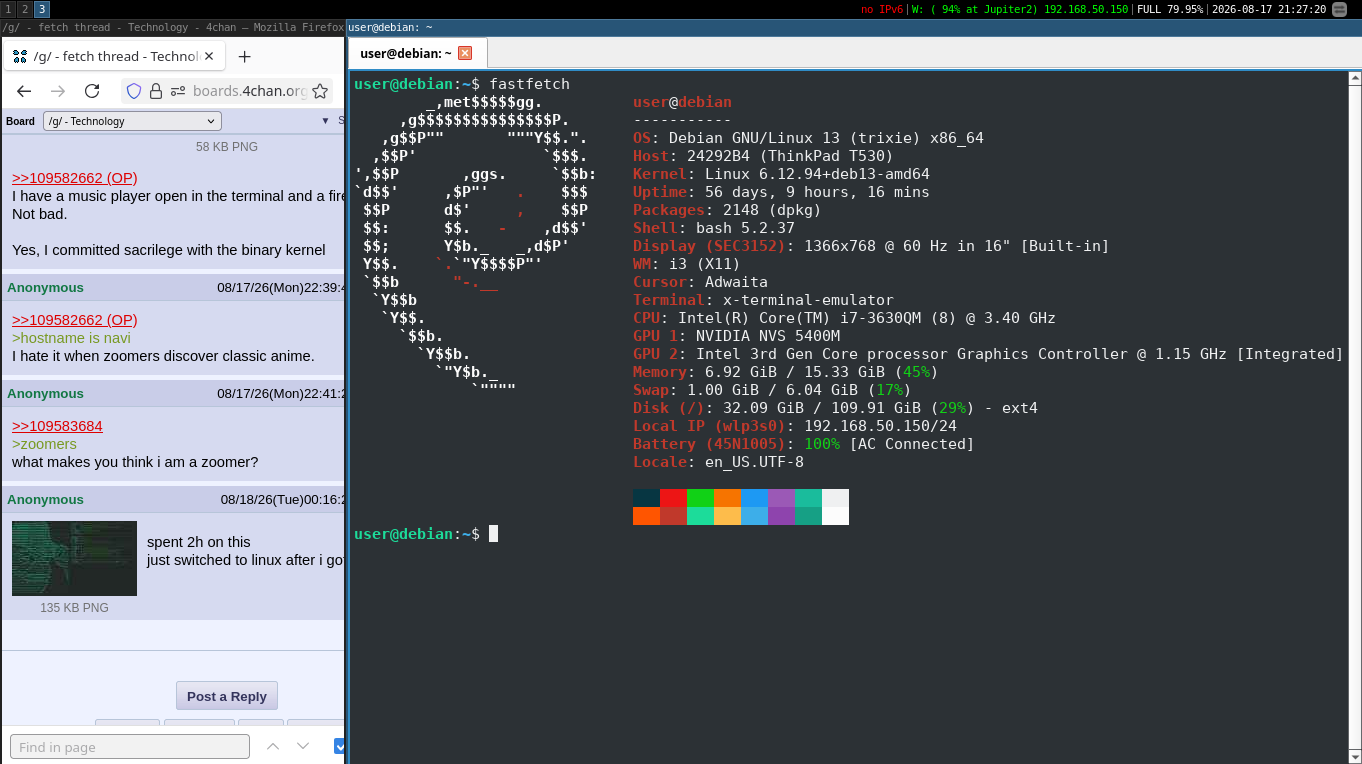Open a new Firefox tab
Image resolution: width=1362 pixels, height=764 pixels.
(x=244, y=56)
